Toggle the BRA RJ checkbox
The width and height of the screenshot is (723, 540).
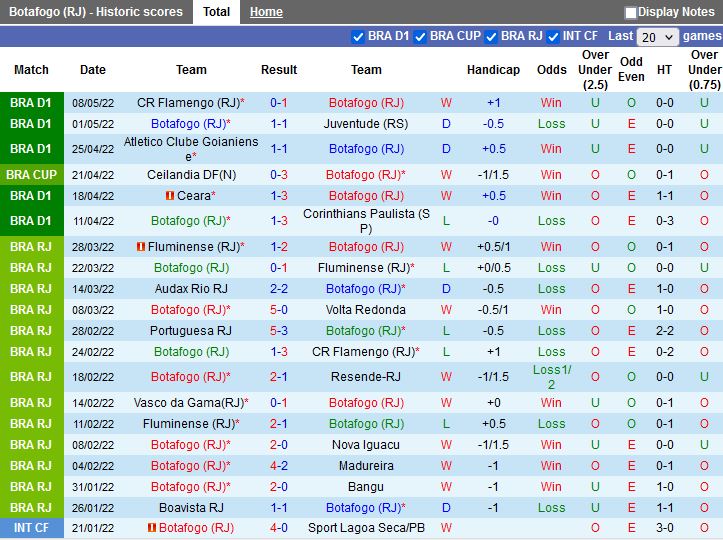coord(491,37)
